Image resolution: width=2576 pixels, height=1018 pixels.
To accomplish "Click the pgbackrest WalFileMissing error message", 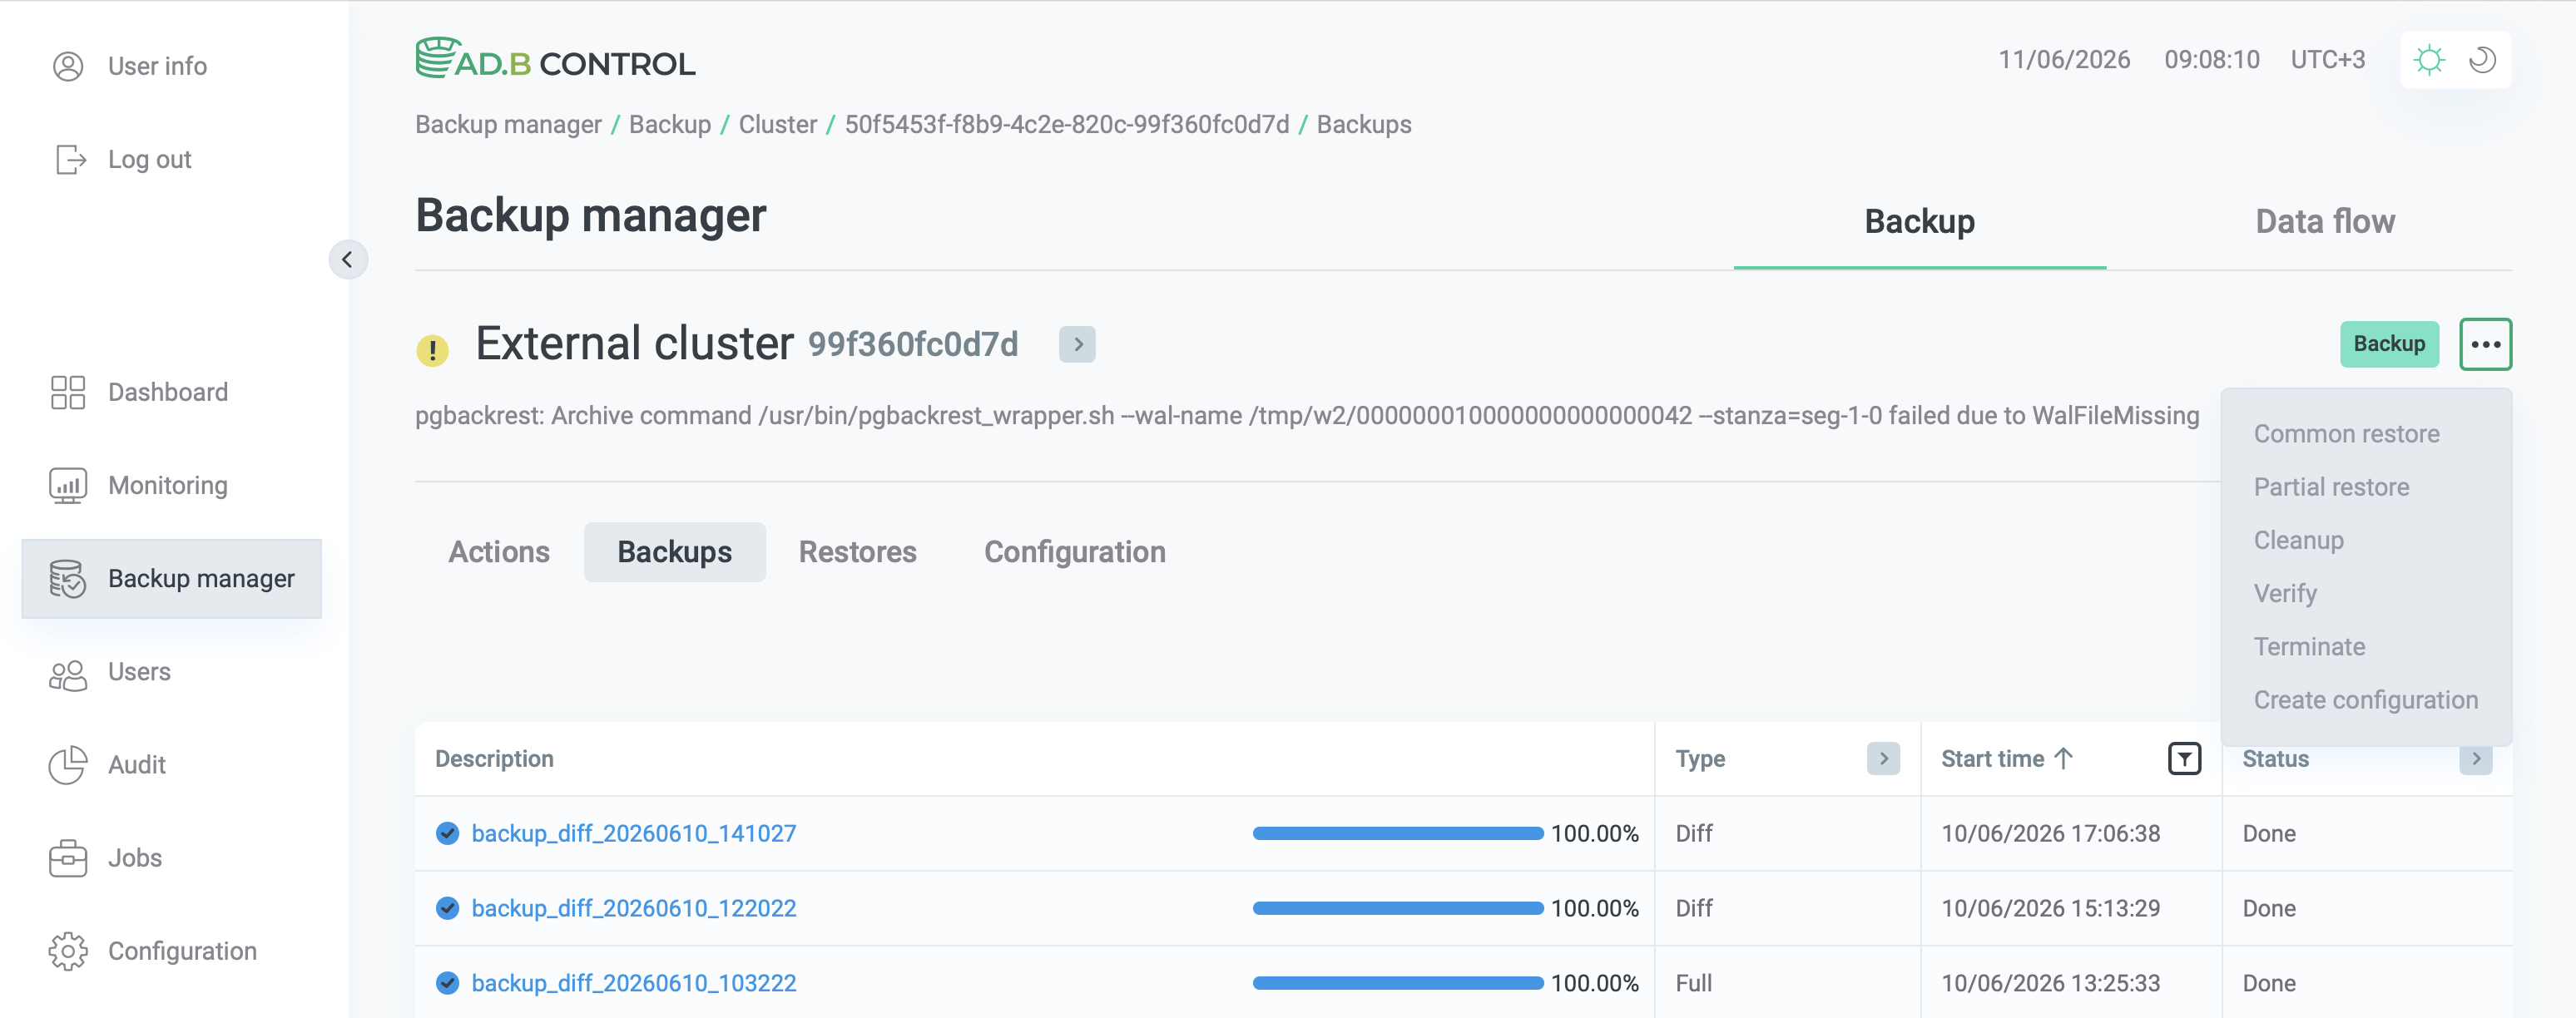I will (1307, 416).
